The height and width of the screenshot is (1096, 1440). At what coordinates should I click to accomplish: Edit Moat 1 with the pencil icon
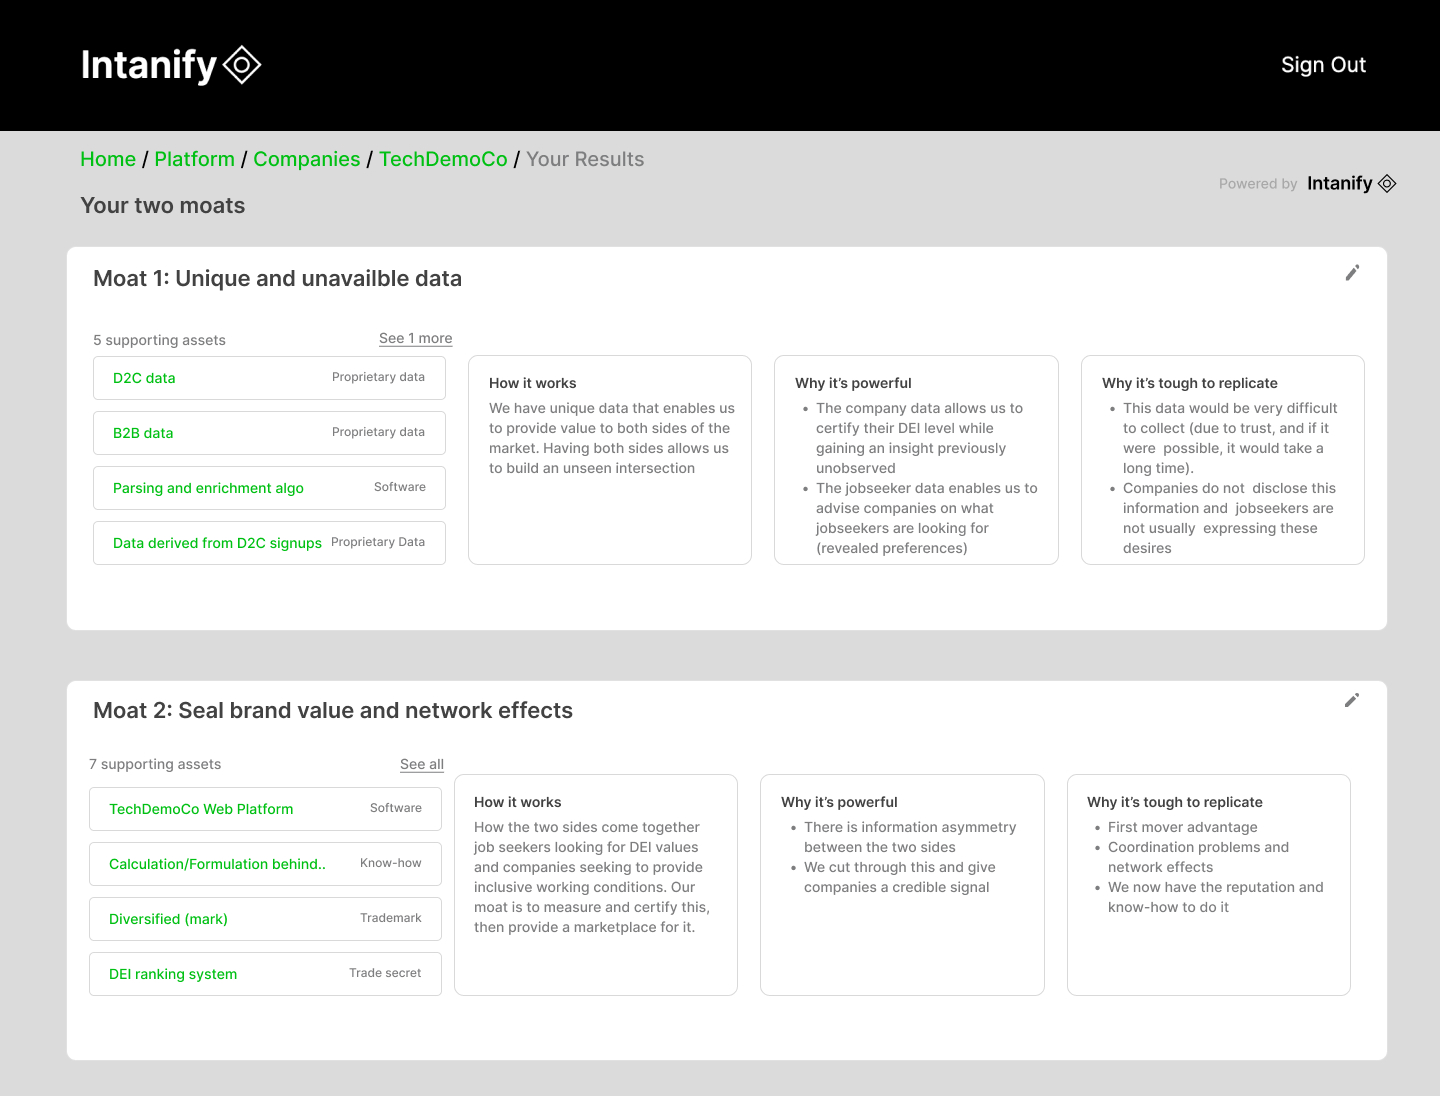coord(1352,273)
